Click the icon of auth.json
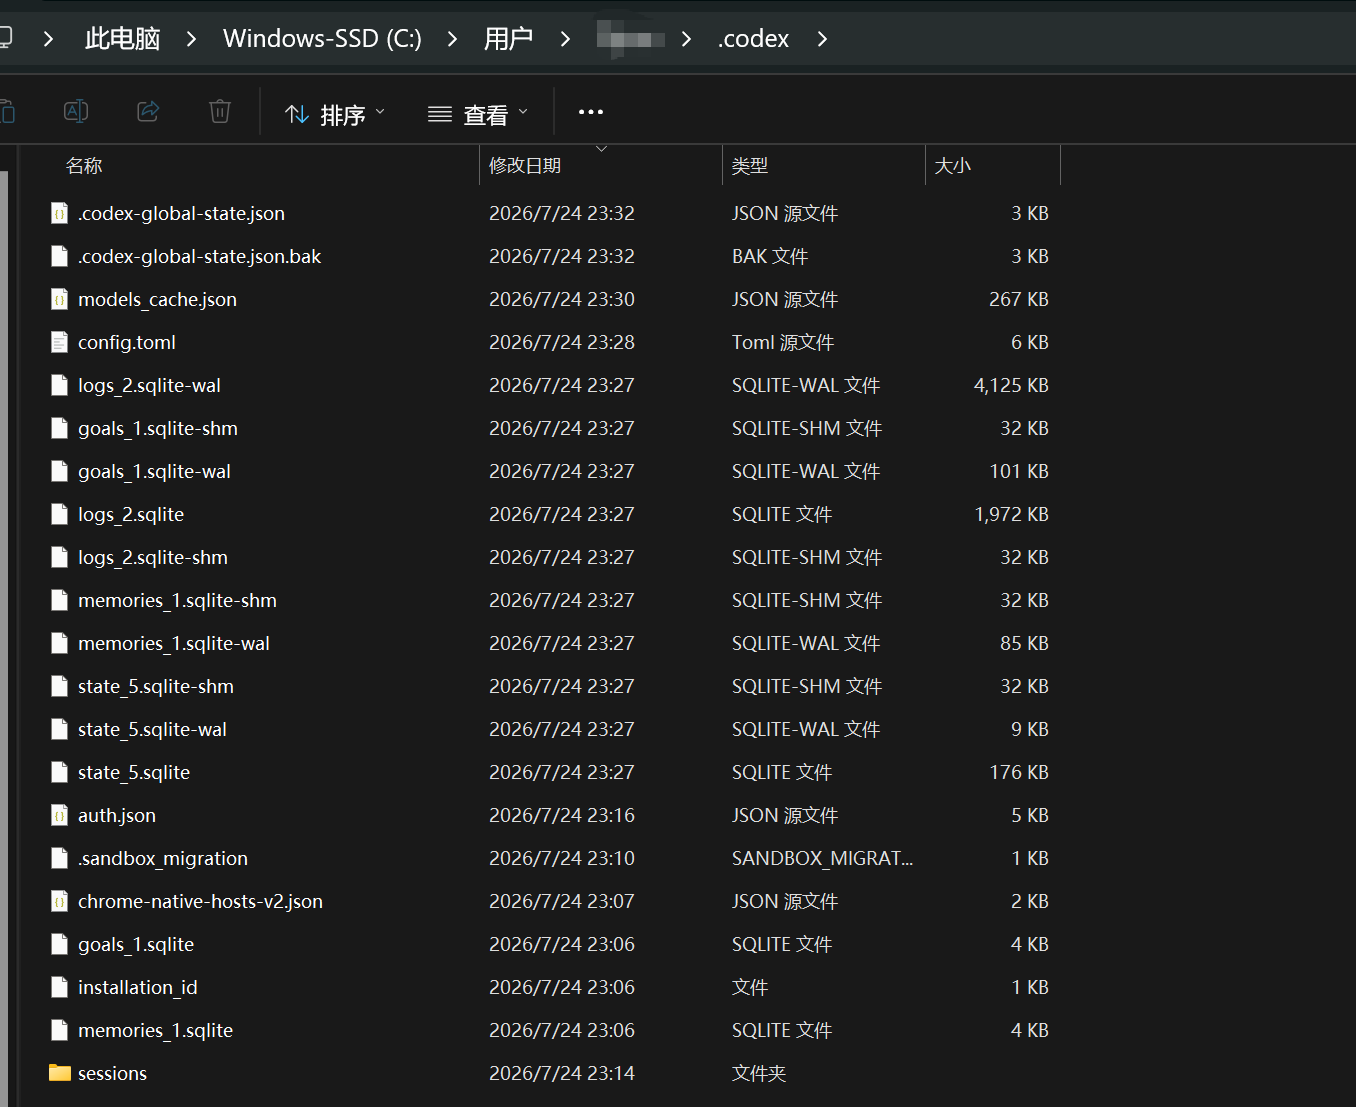Screen dimensions: 1356x1107 60,815
